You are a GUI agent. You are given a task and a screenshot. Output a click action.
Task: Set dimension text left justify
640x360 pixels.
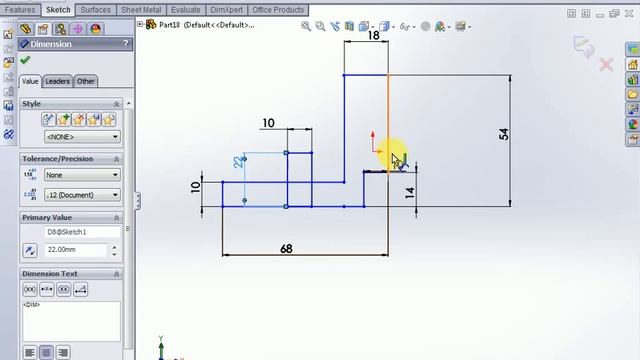pos(30,352)
